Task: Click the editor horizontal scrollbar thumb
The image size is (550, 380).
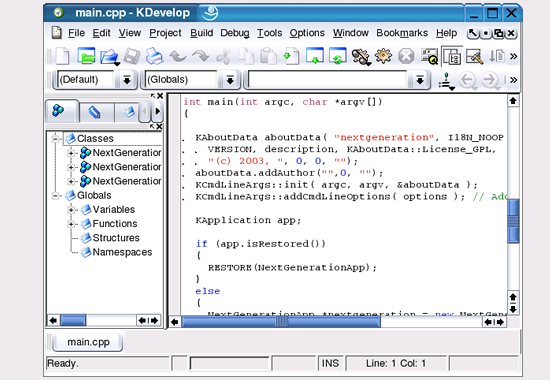Action: (281, 321)
